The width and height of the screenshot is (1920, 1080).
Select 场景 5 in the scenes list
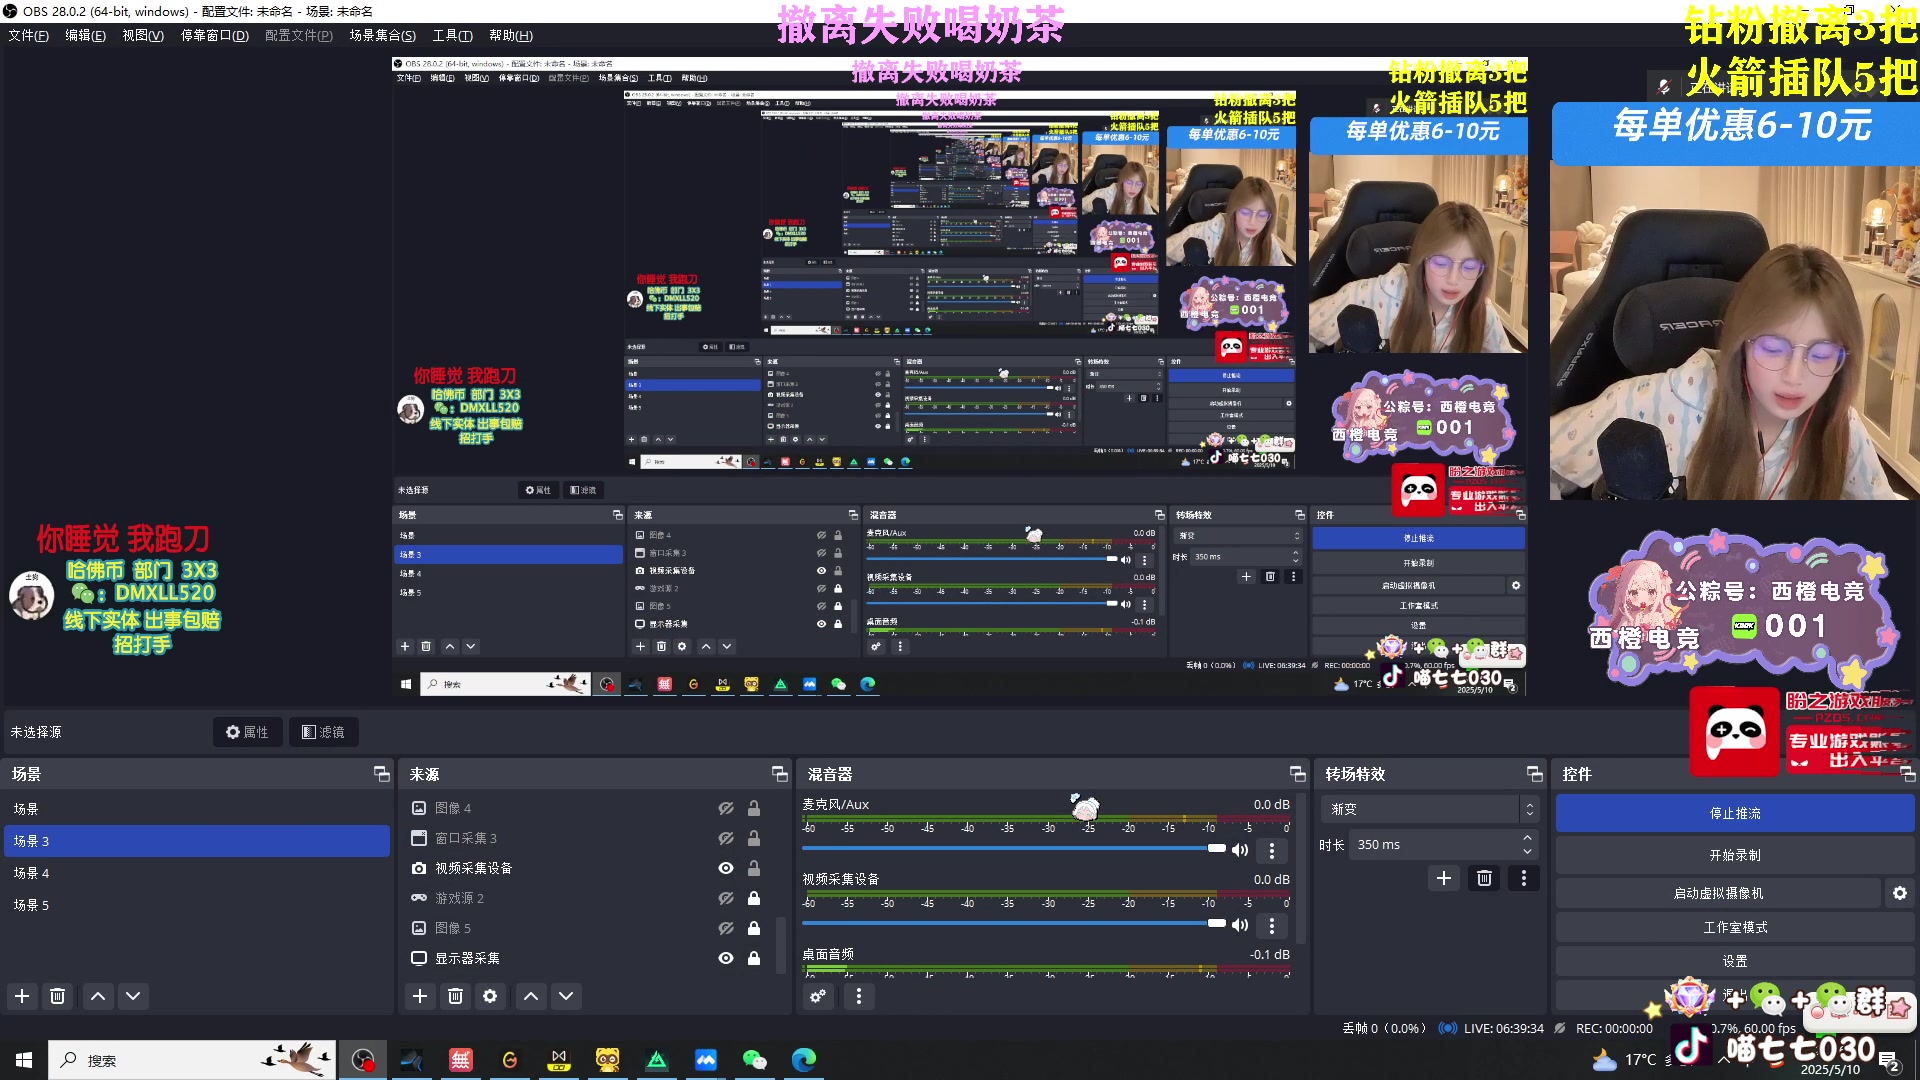[197, 905]
